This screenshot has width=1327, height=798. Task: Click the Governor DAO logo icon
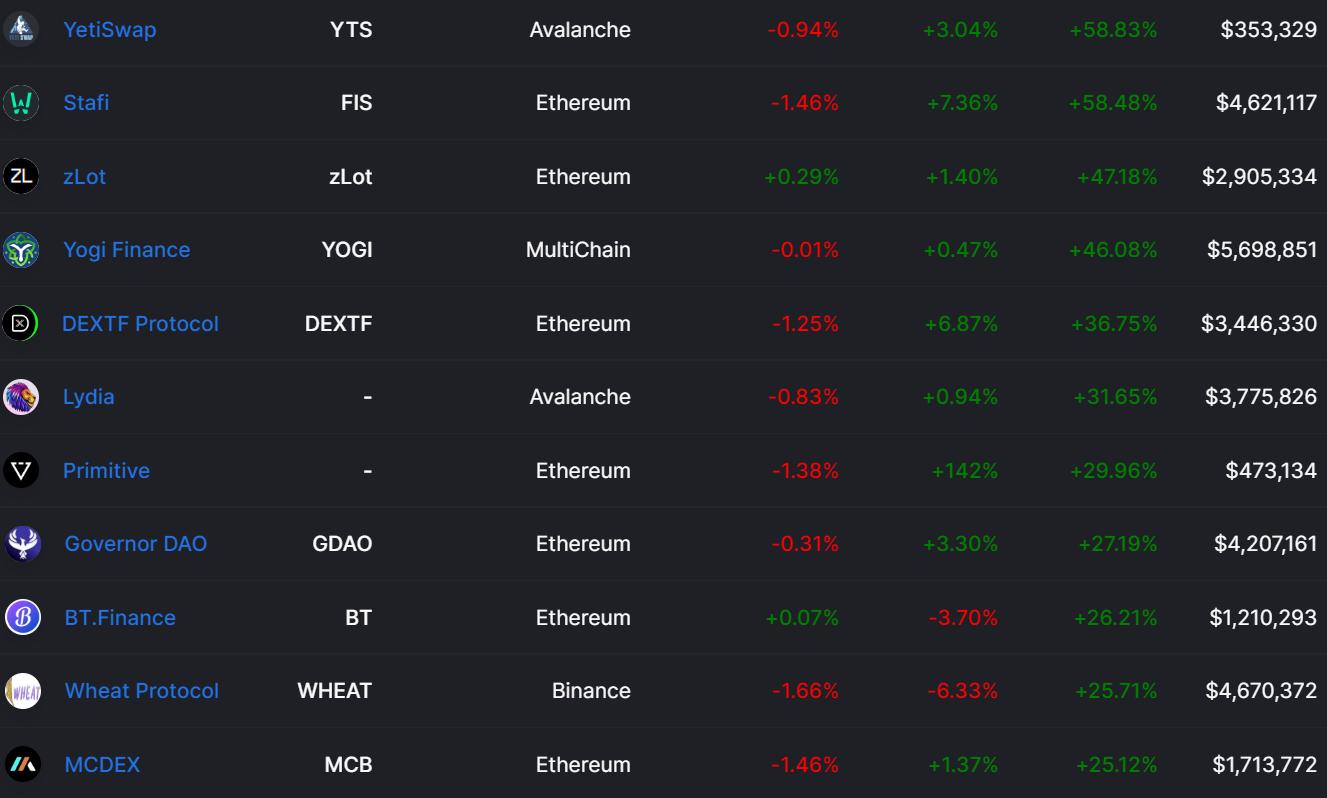point(23,544)
